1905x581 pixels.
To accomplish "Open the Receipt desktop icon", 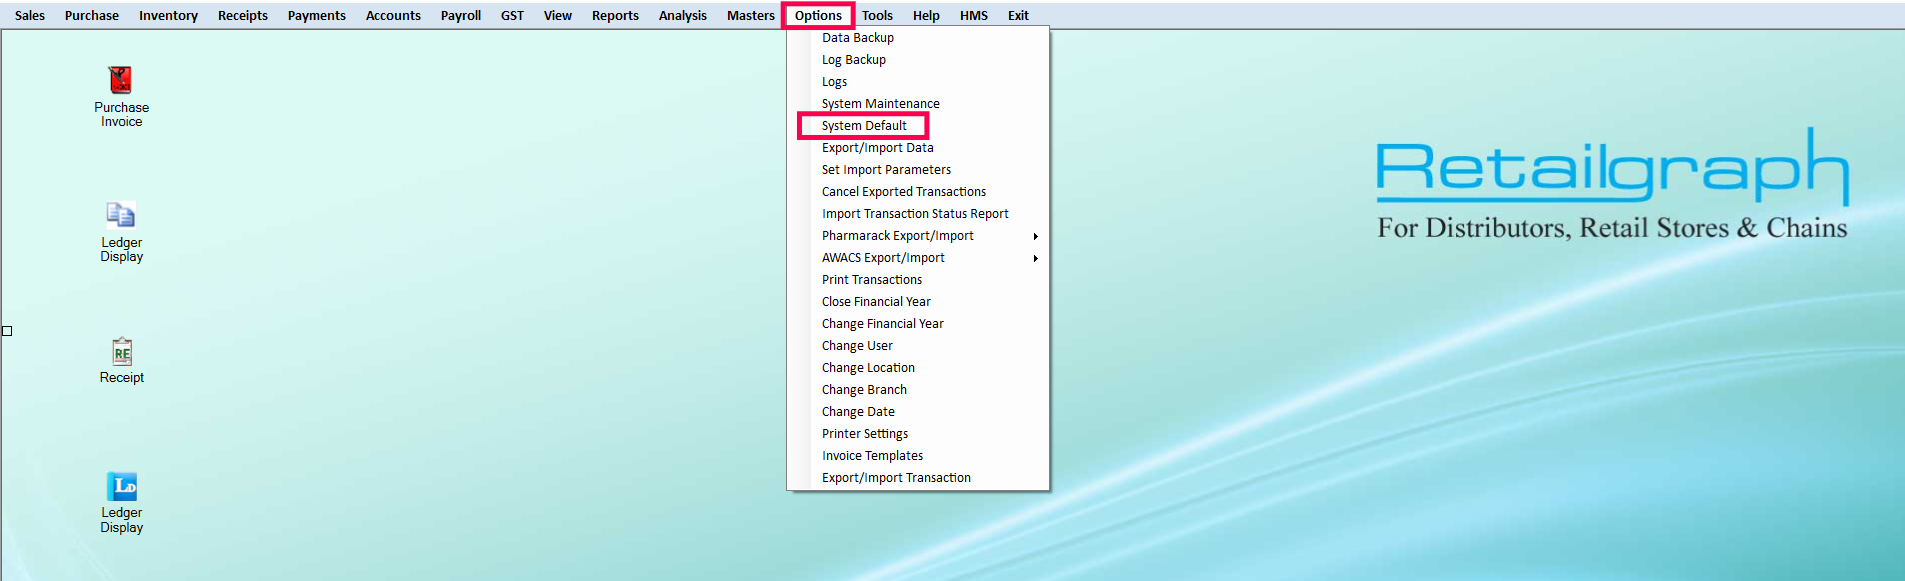I will [x=121, y=361].
